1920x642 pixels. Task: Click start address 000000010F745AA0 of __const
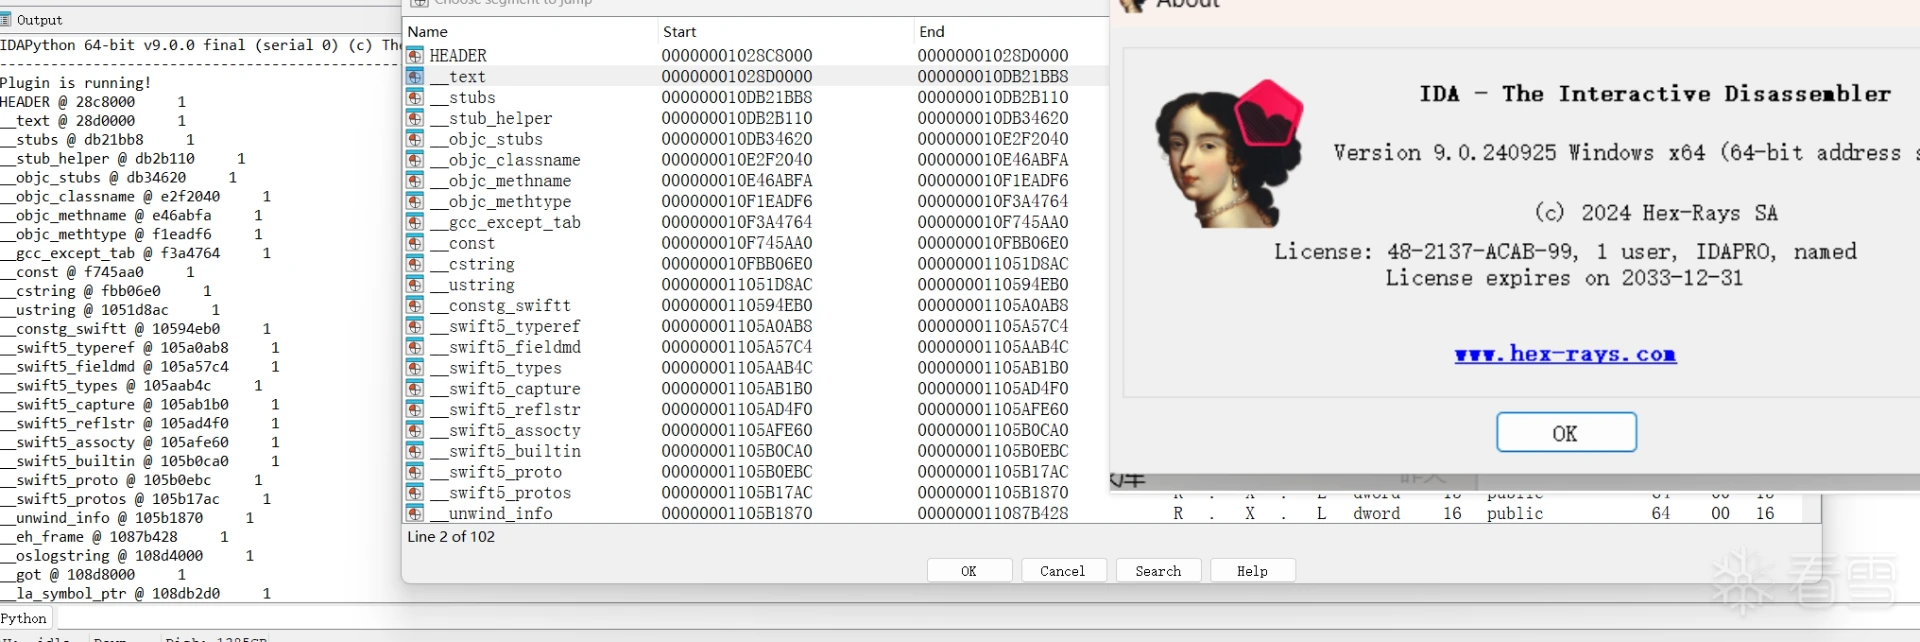[737, 243]
